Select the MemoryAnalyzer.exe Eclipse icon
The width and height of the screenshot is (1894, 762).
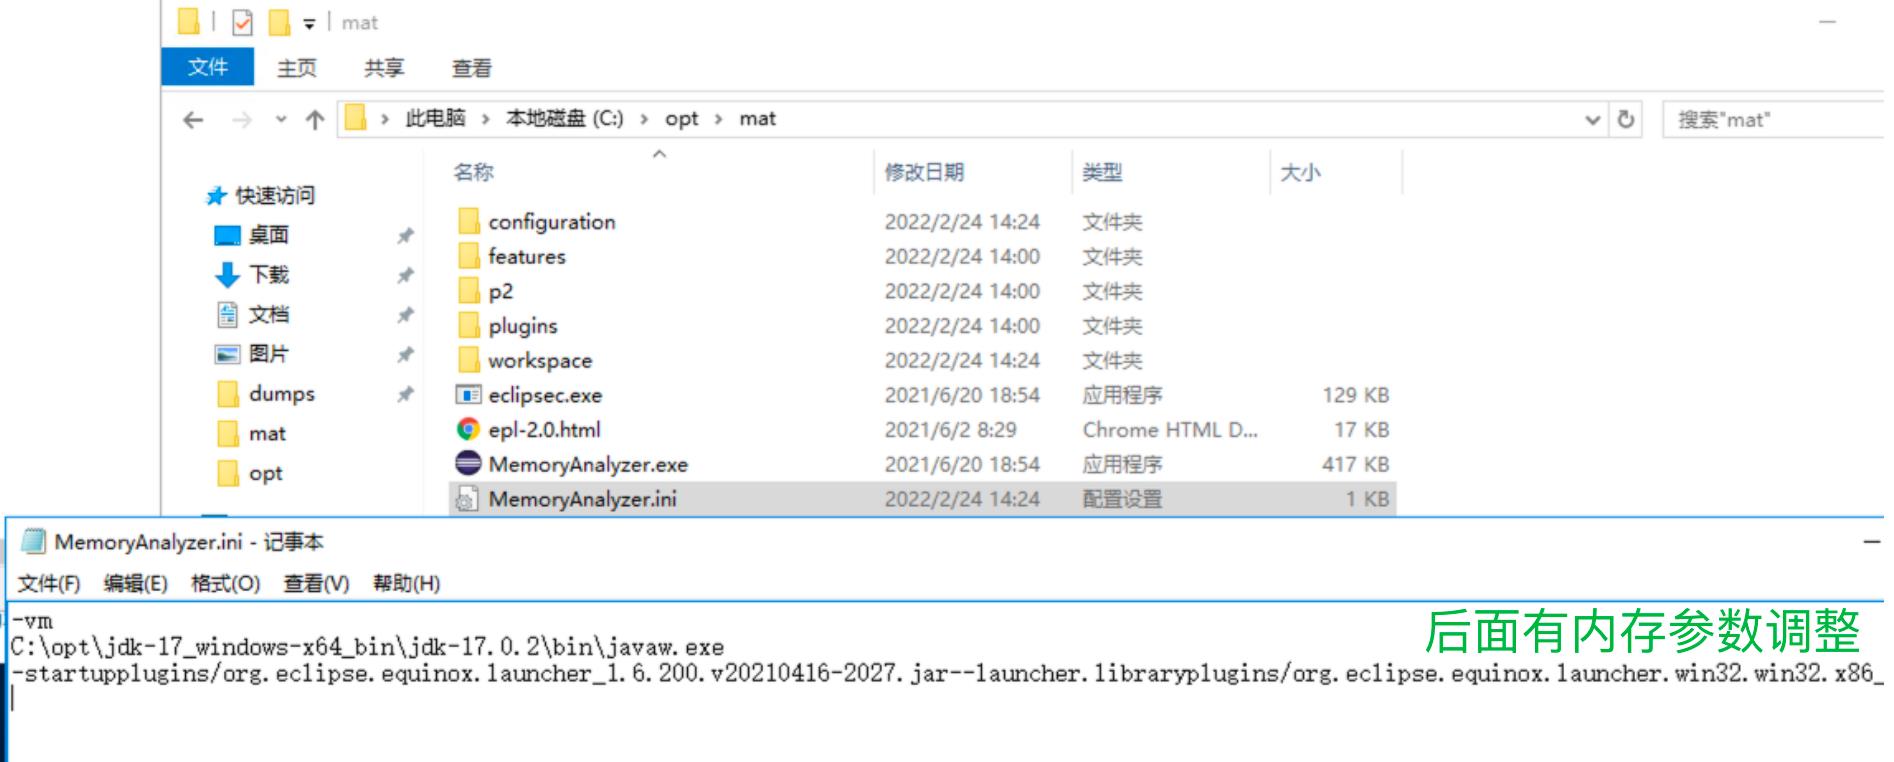coord(468,463)
